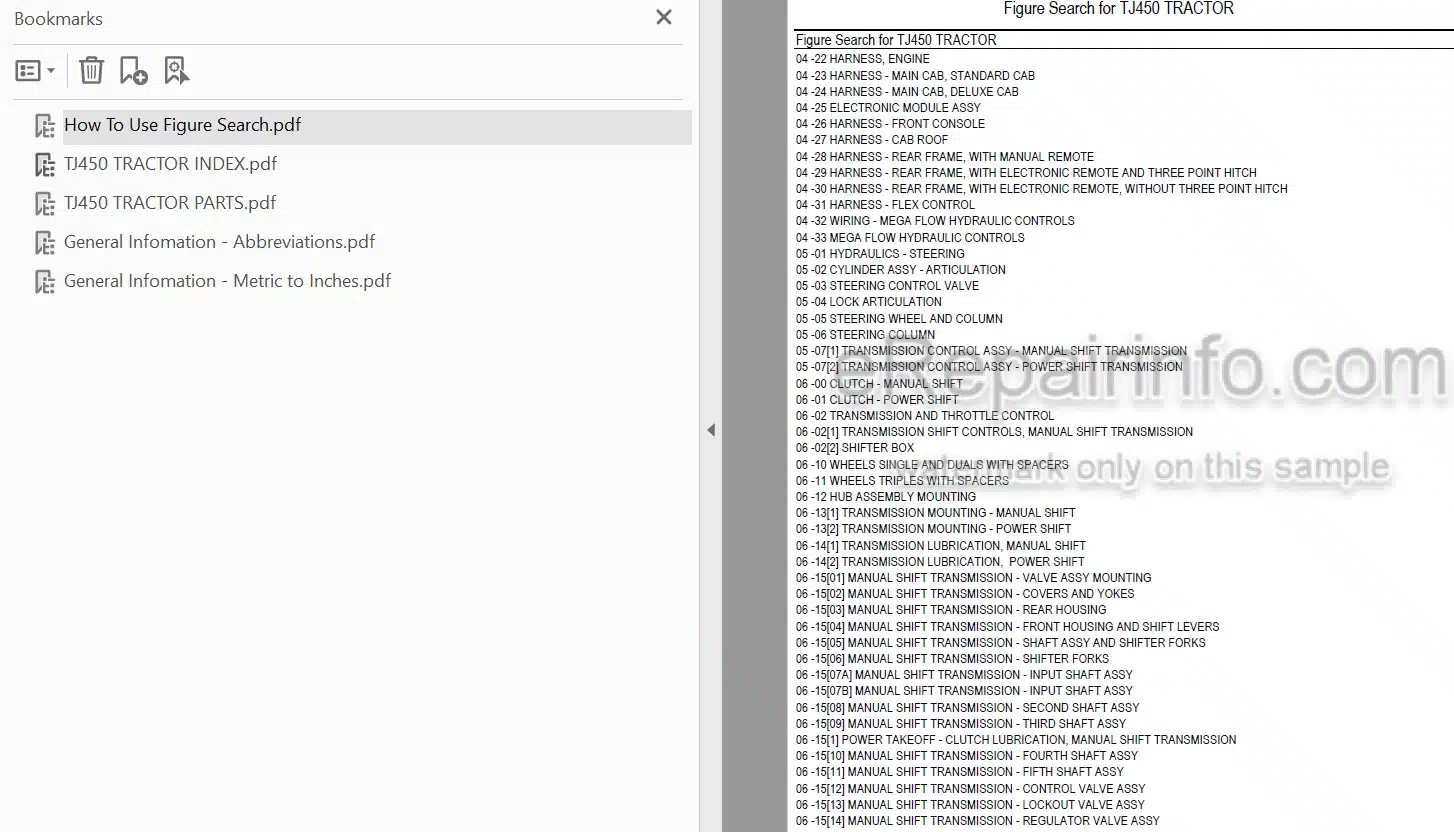
Task: Select '06 -13[1] TRANSMISSION MOUNTING - MANUAL SHIFT'
Action: tap(936, 512)
